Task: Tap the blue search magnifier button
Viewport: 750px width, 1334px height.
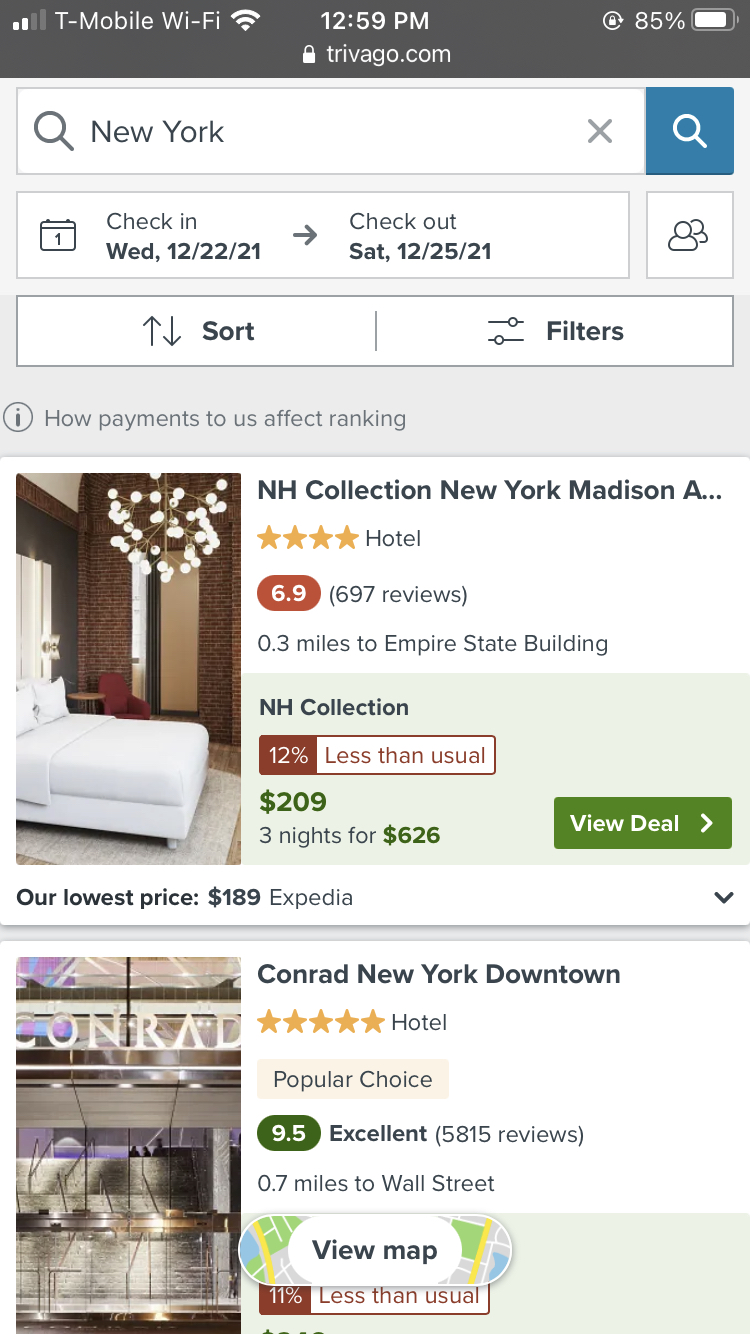Action: tap(689, 131)
